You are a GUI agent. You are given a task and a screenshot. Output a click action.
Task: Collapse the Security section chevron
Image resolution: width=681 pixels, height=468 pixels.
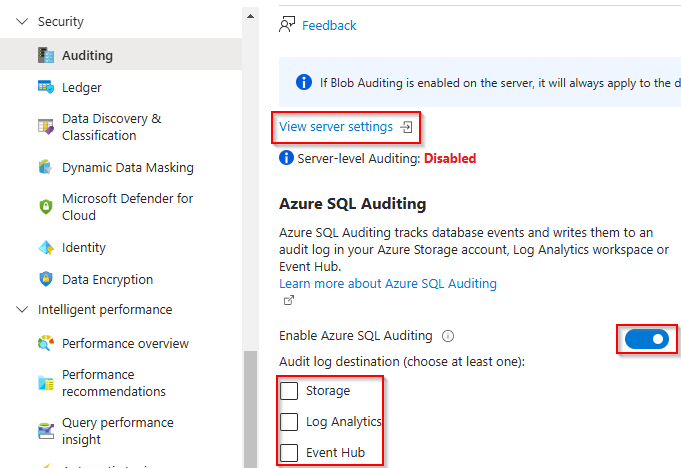coord(22,21)
